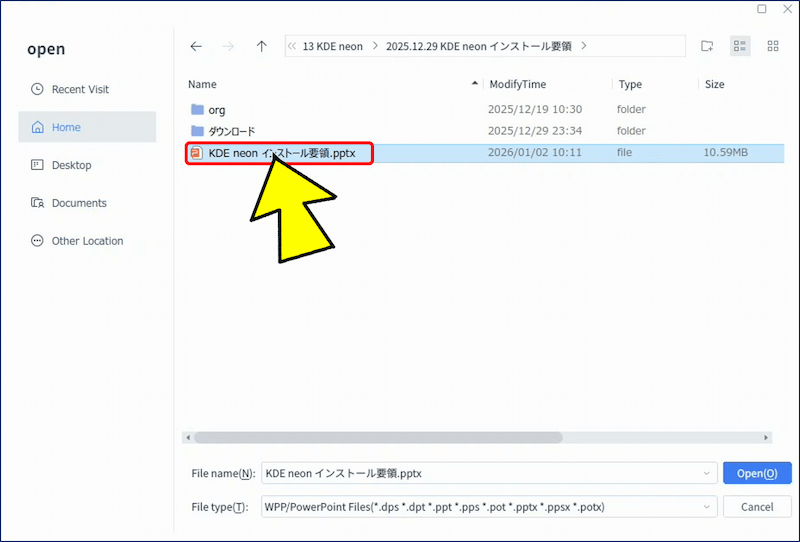Screen dimensions: 800x542
Task: Click modify time 2025/12/29 23:34
Action: click(x=535, y=131)
